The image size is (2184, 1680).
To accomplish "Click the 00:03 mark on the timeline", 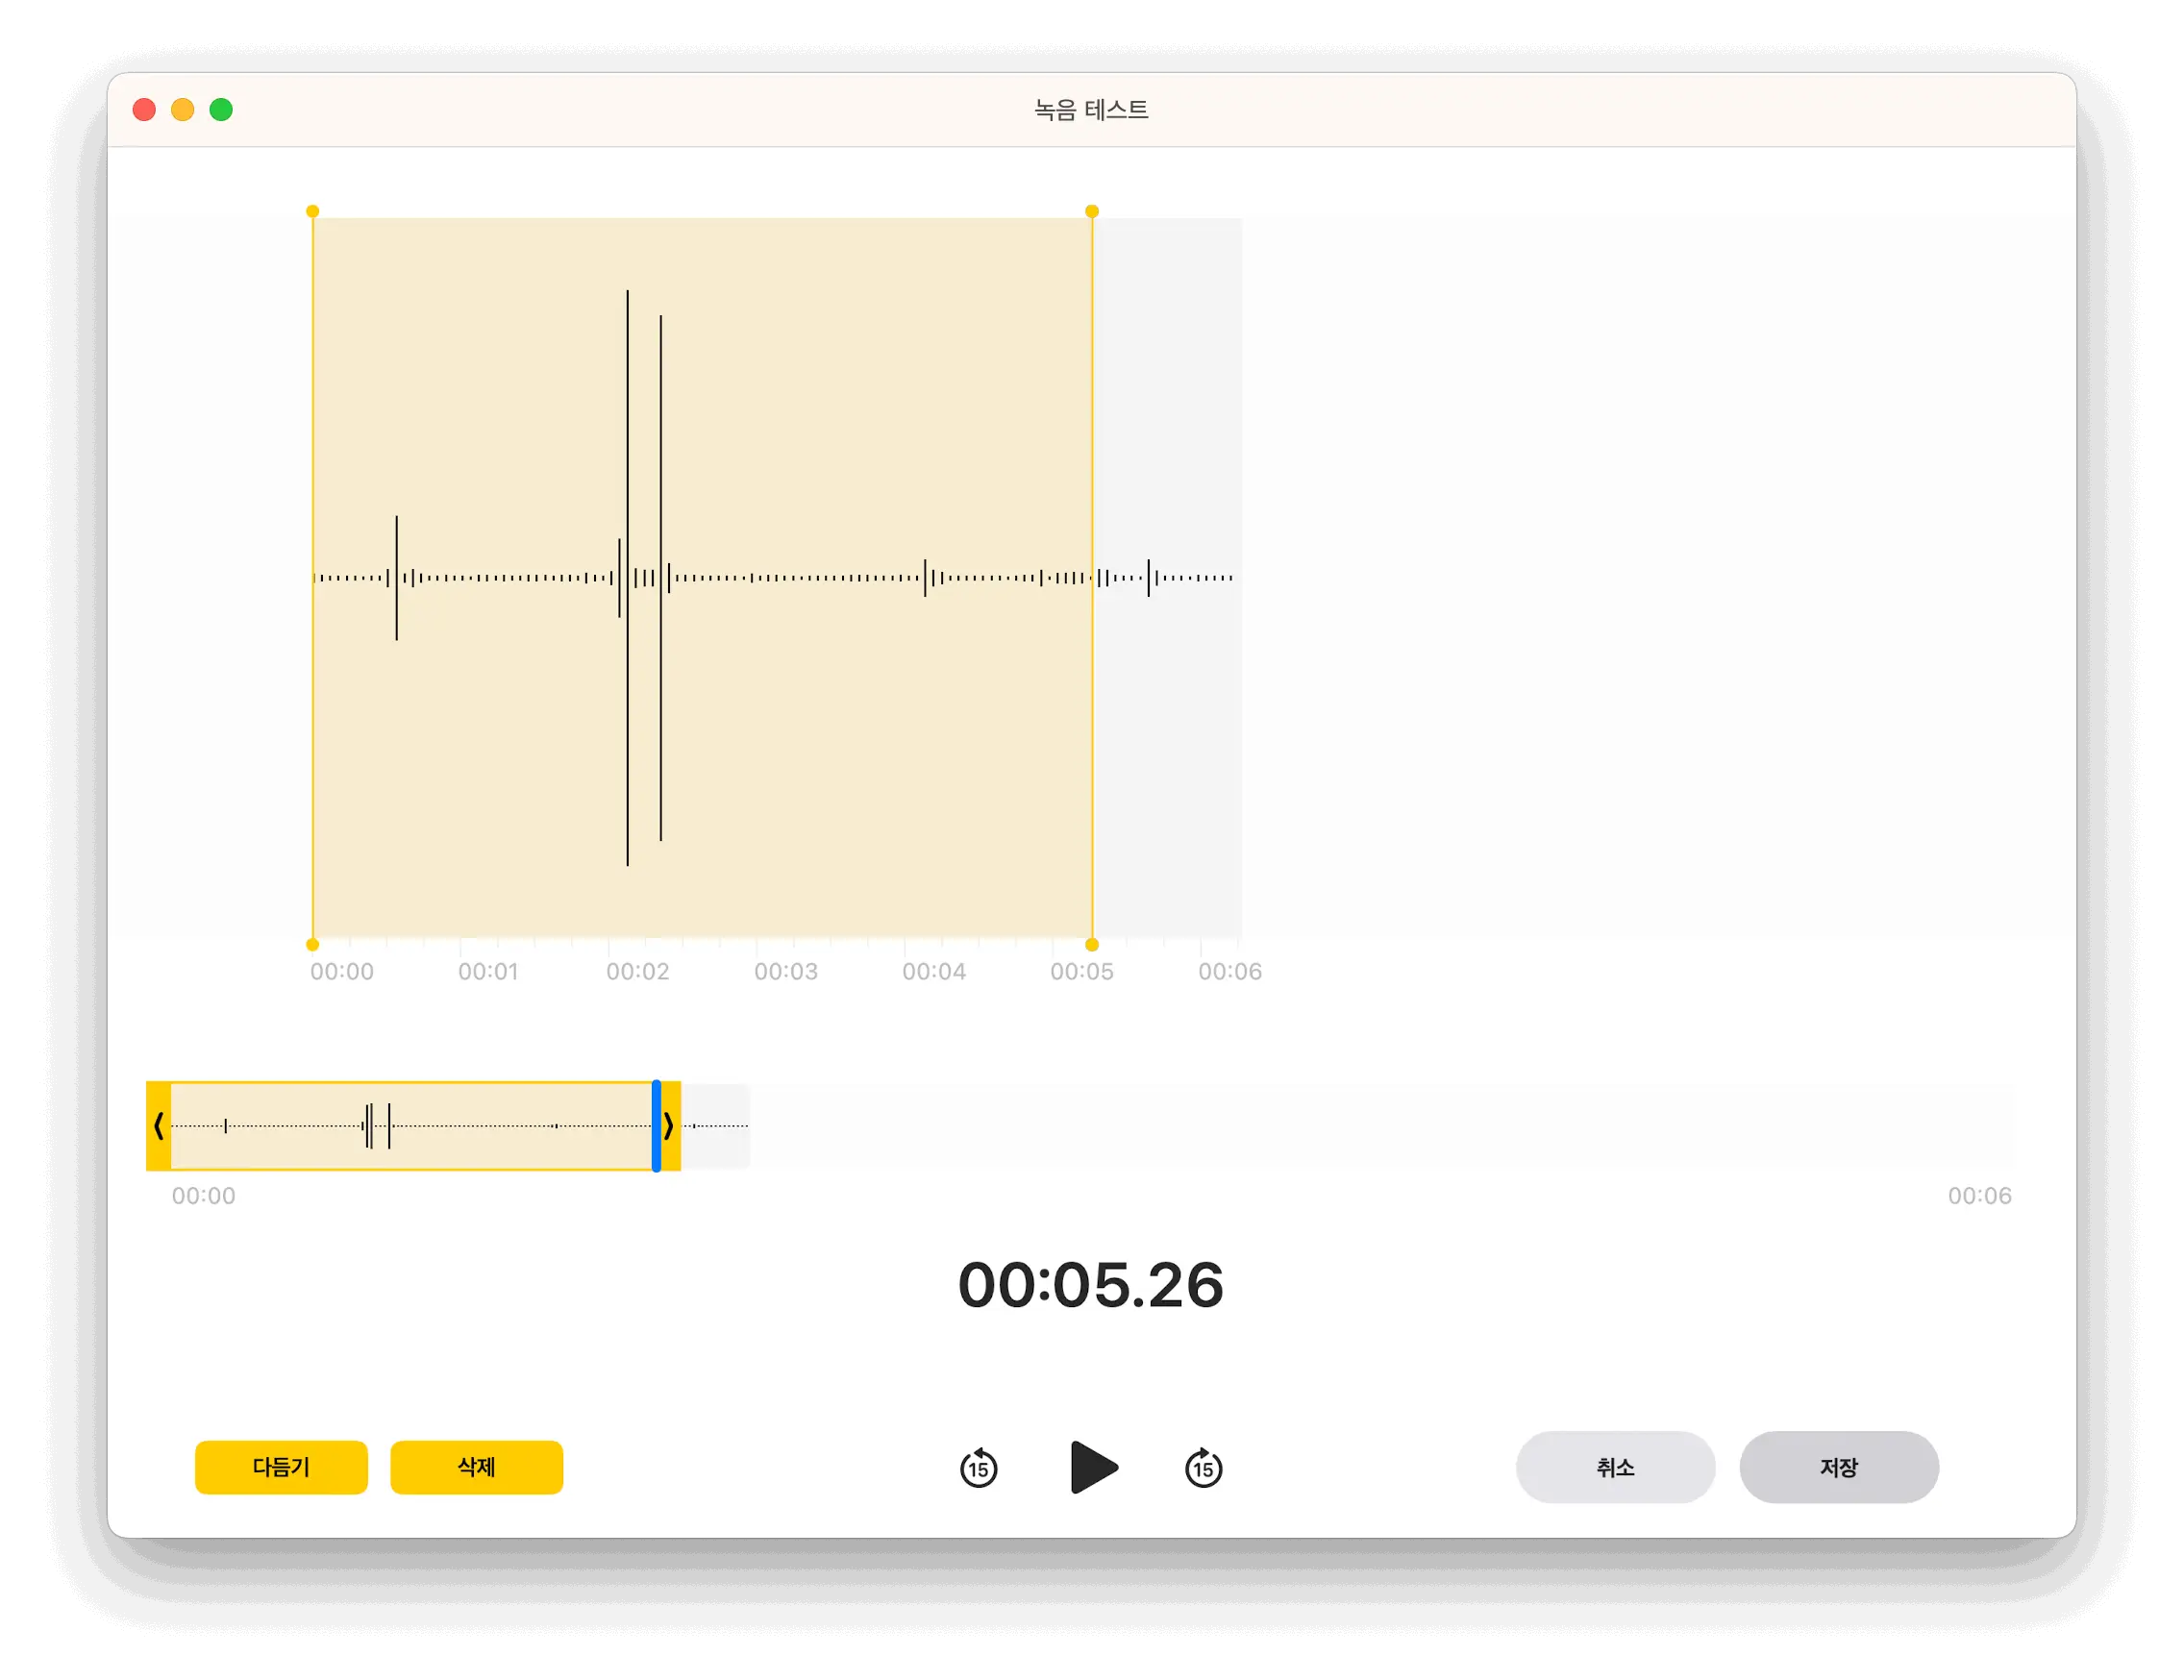I will pyautogui.click(x=785, y=971).
